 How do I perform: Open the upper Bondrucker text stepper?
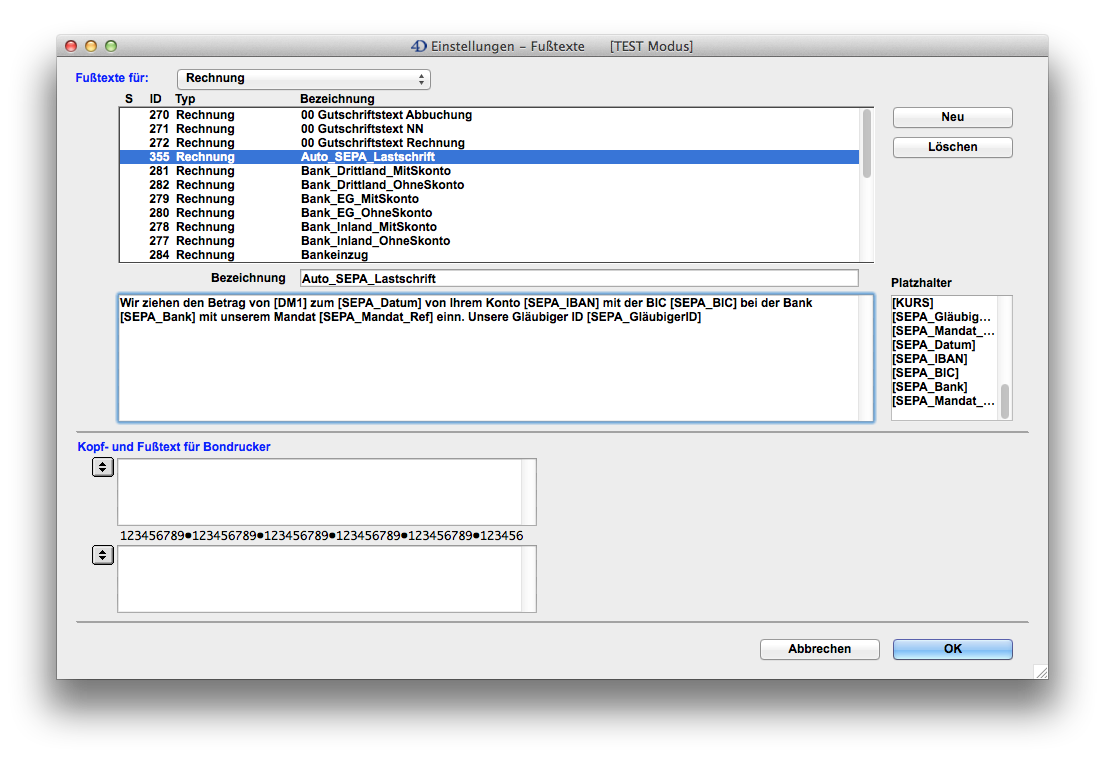pyautogui.click(x=102, y=467)
